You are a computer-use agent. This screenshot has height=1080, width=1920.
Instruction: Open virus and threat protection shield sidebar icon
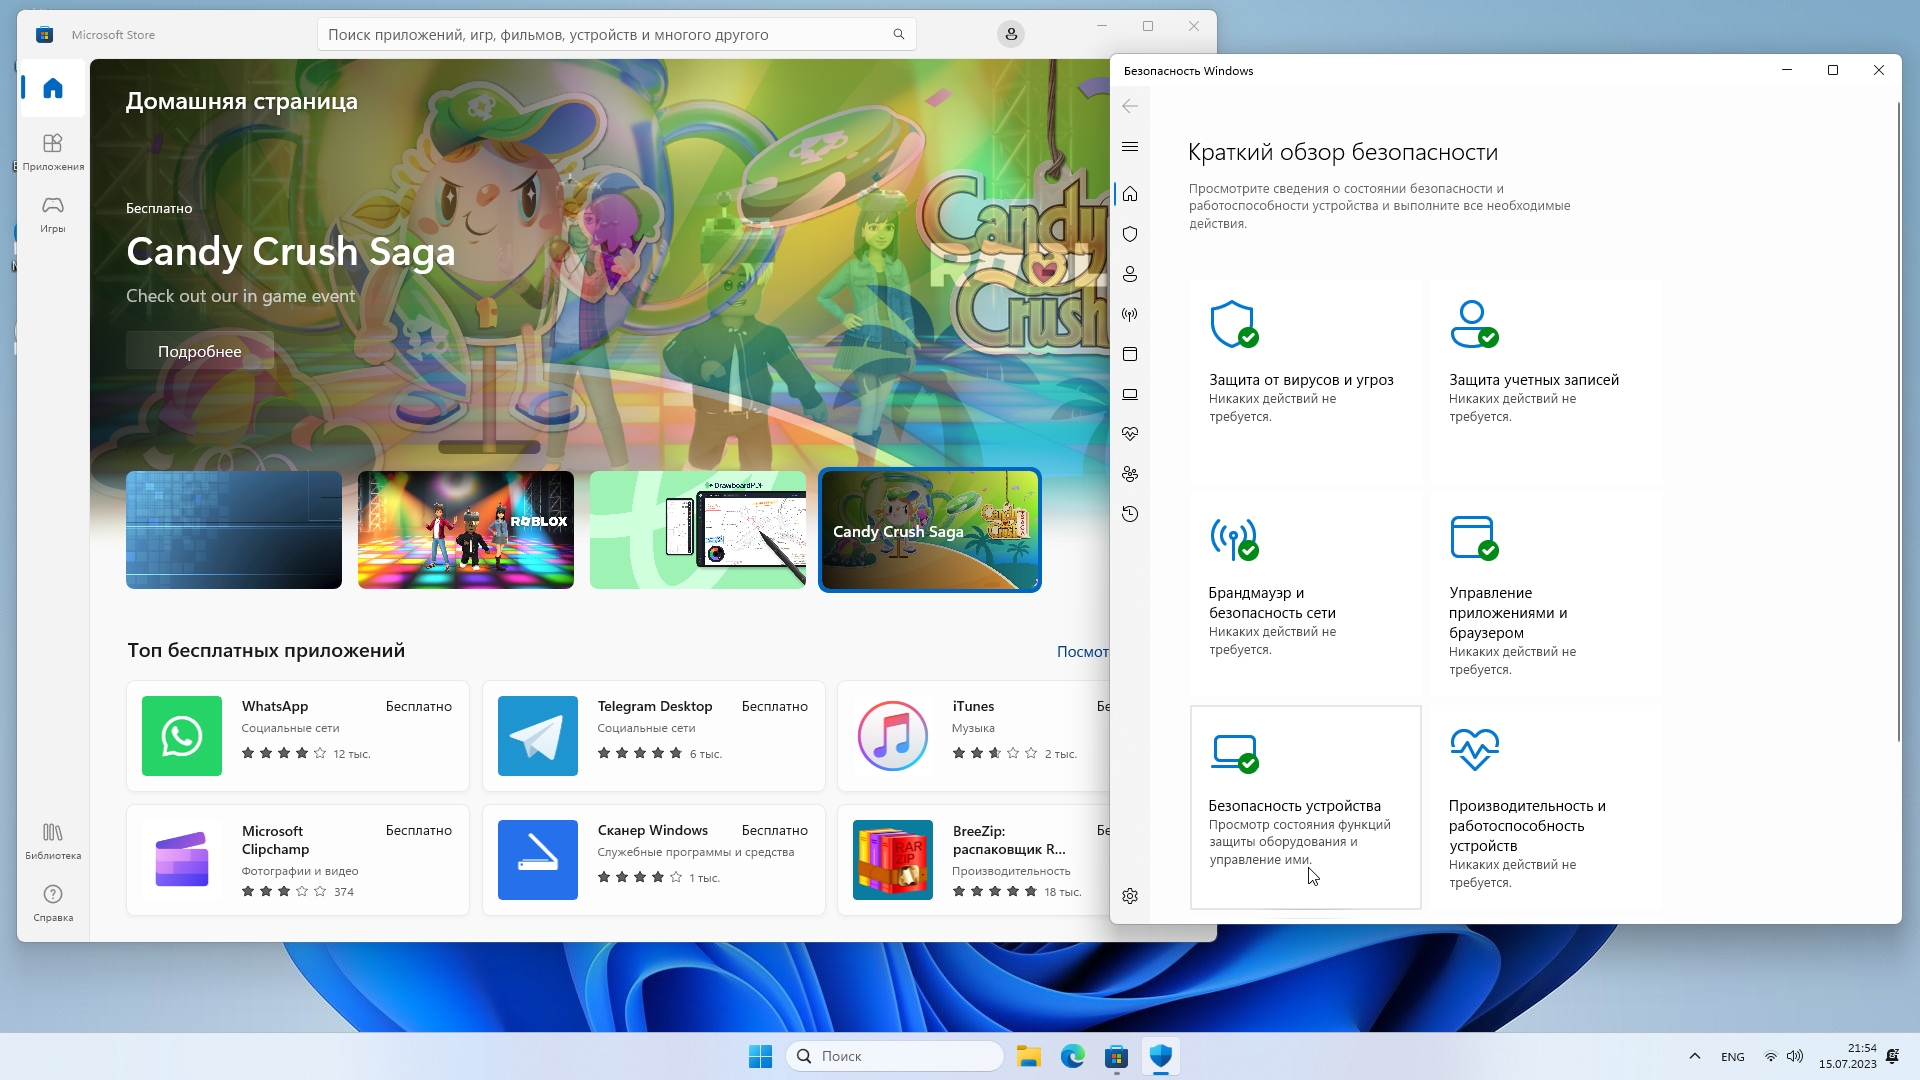[1130, 234]
